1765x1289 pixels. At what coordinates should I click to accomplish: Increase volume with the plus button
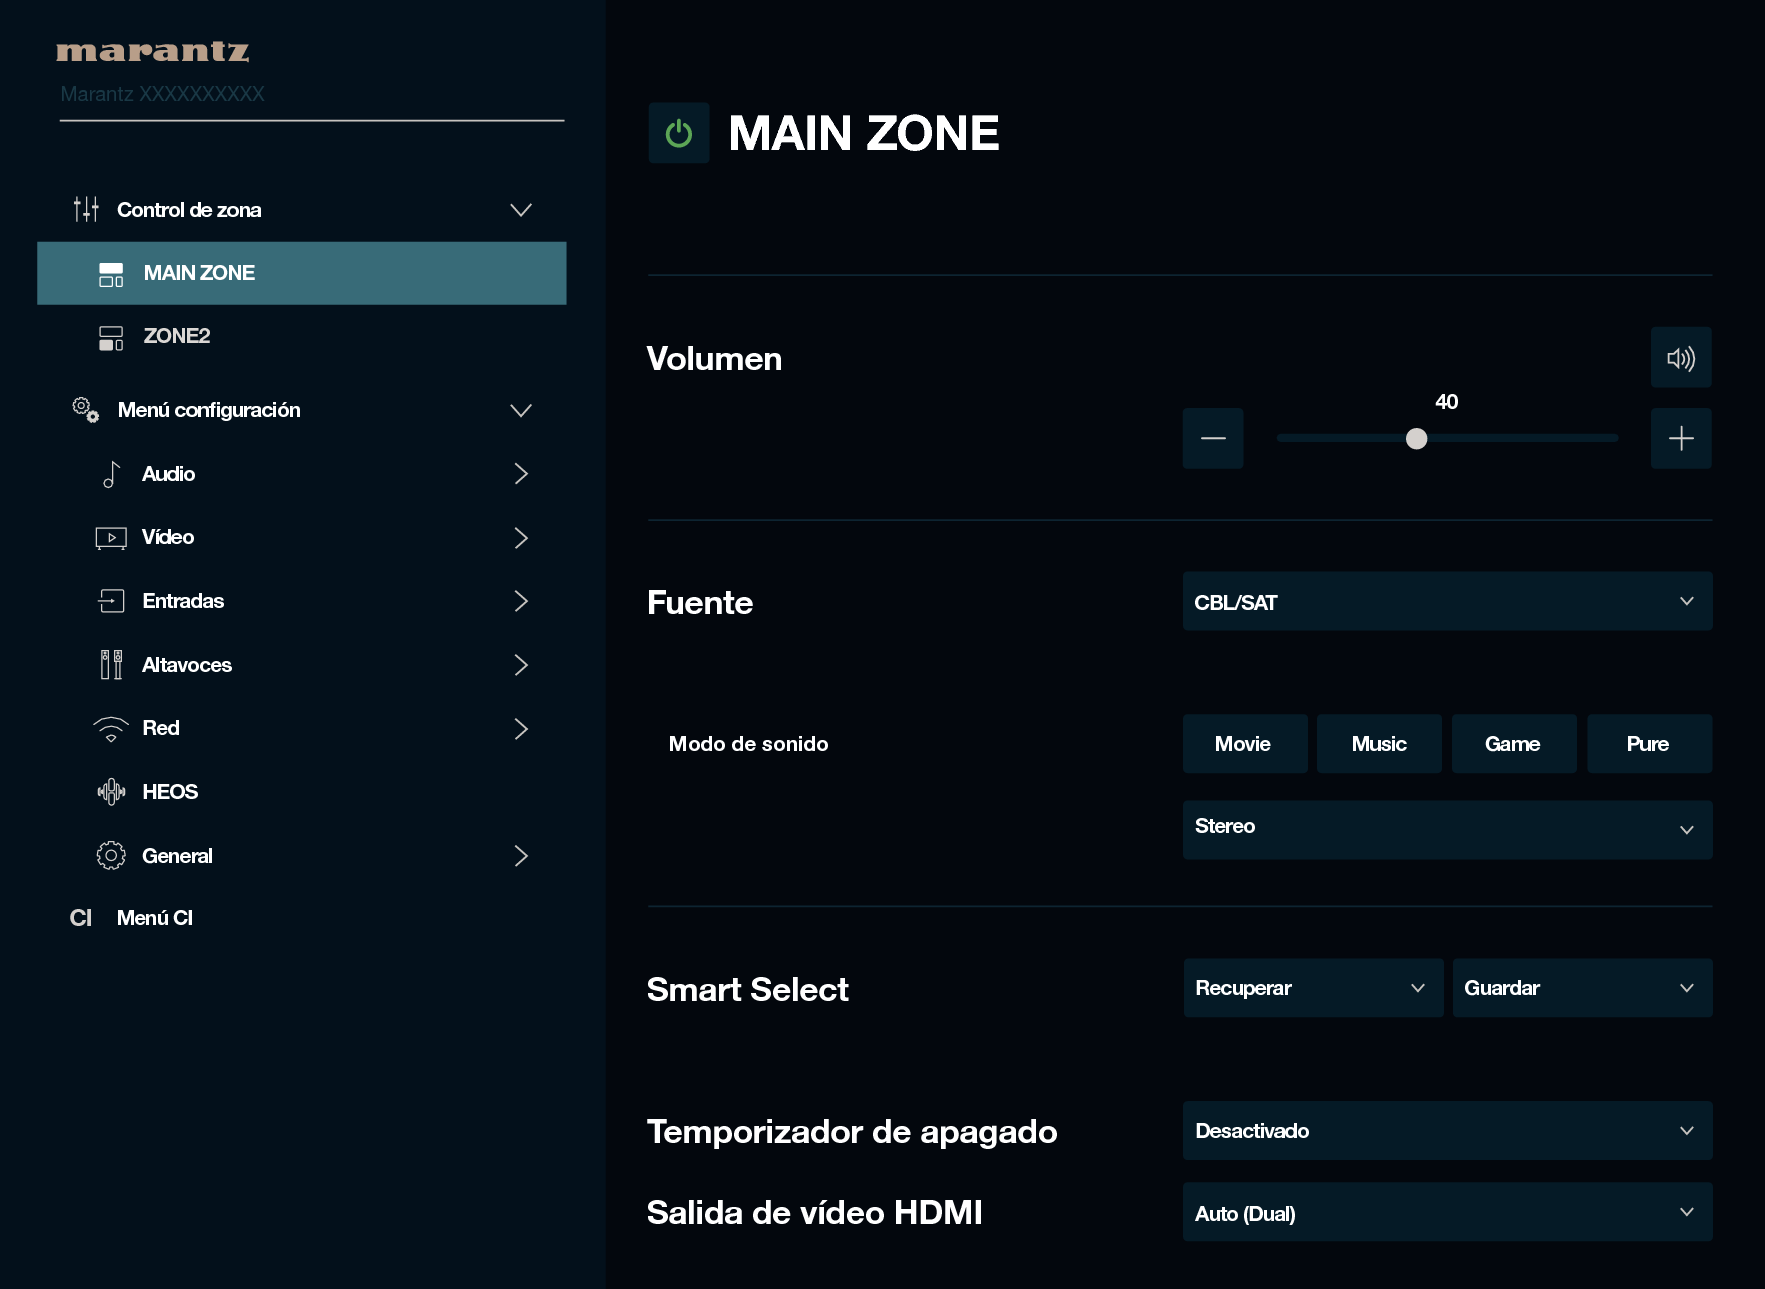pyautogui.click(x=1680, y=438)
